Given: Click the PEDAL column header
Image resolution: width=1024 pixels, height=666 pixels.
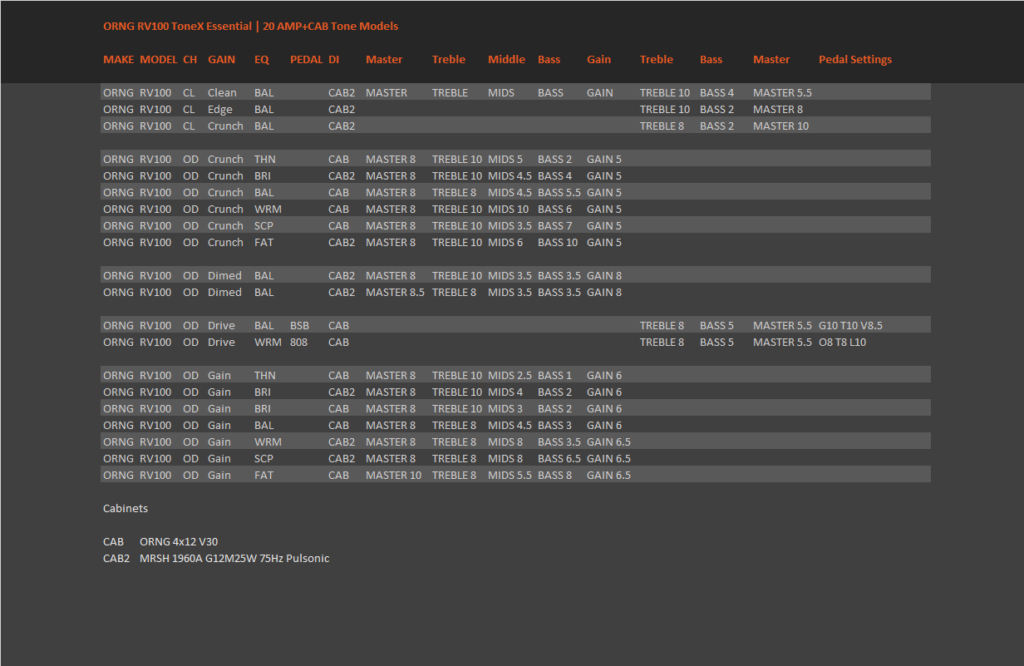Looking at the screenshot, I should [x=306, y=59].
